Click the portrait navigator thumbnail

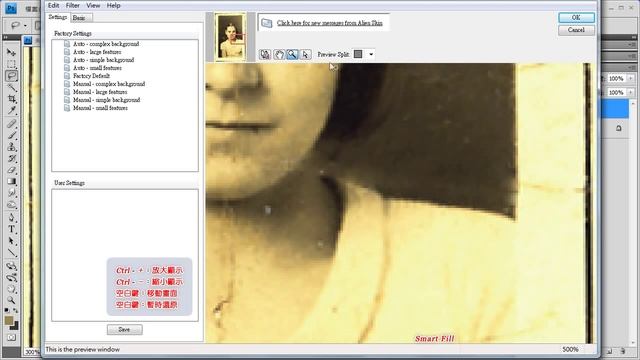pos(231,37)
